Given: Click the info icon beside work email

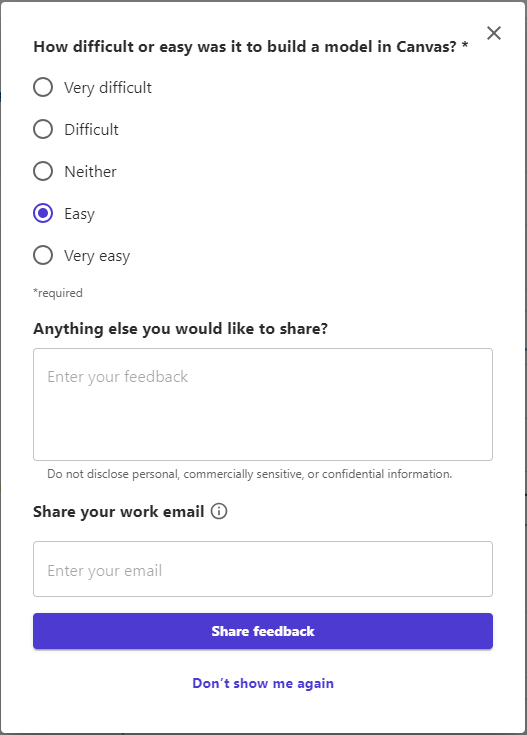Looking at the screenshot, I should point(219,511).
